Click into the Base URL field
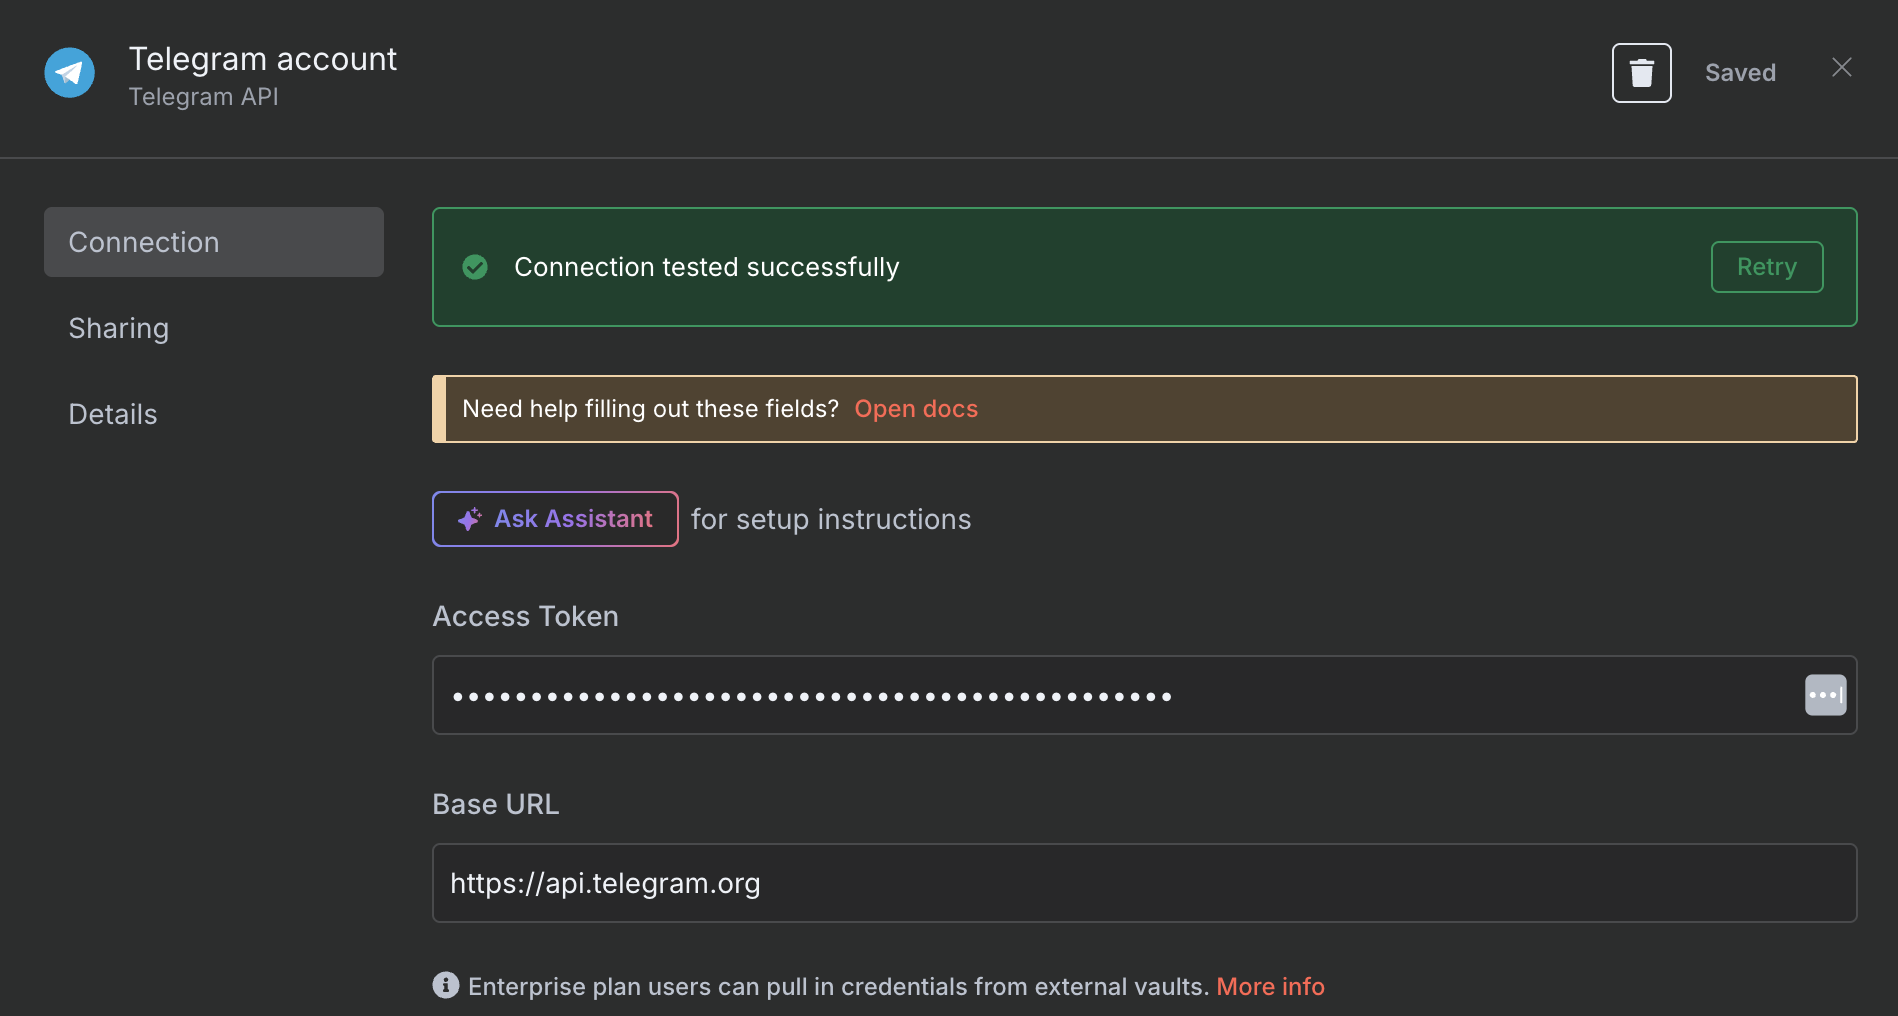1898x1016 pixels. 1144,883
